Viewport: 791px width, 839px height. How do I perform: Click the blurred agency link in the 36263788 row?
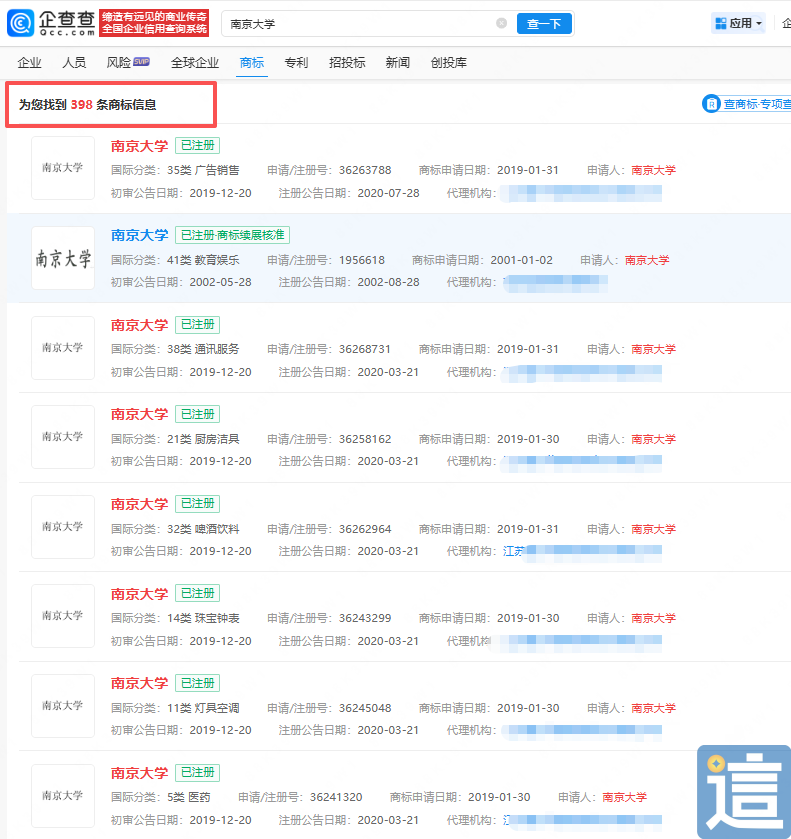(581, 193)
